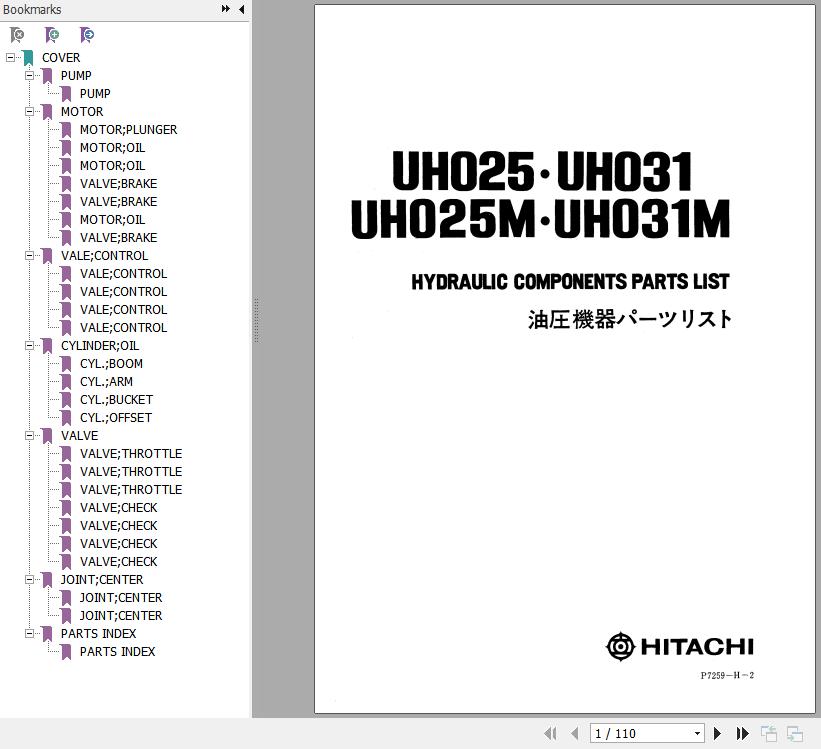Open the child PARTS INDEX bookmark
The height and width of the screenshot is (749, 821).
pos(117,652)
